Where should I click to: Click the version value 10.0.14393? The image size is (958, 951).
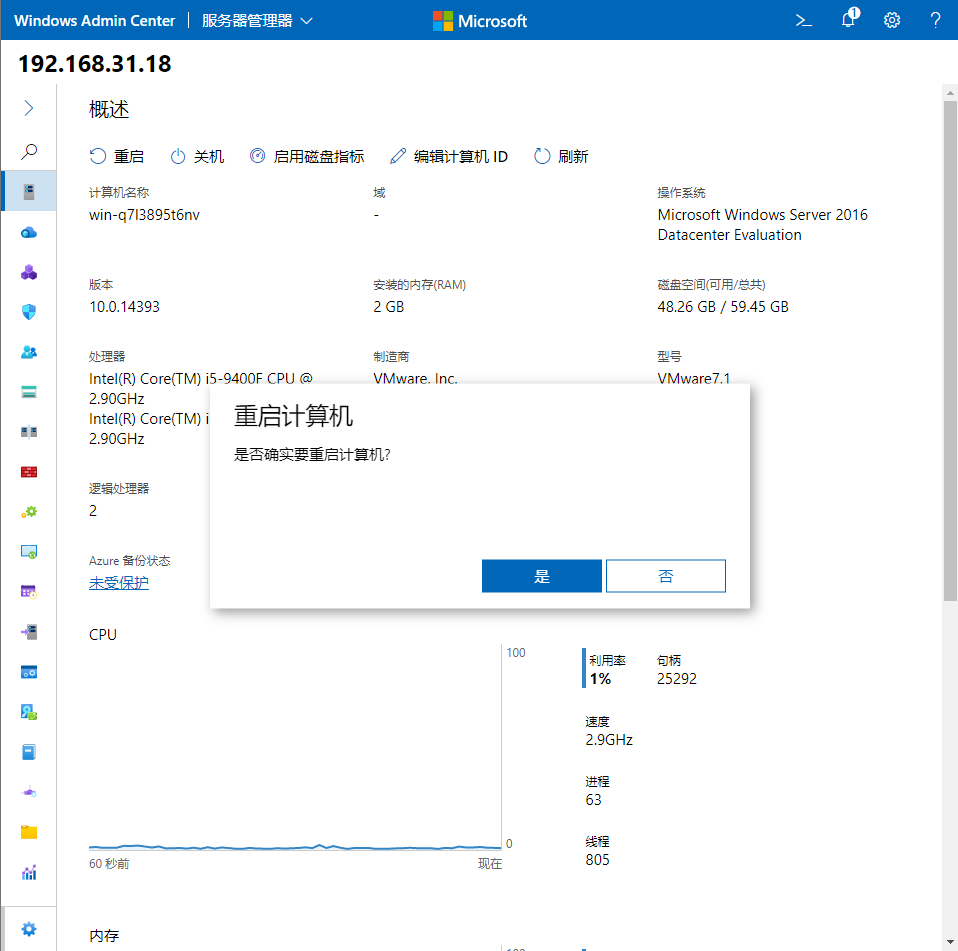coord(124,307)
